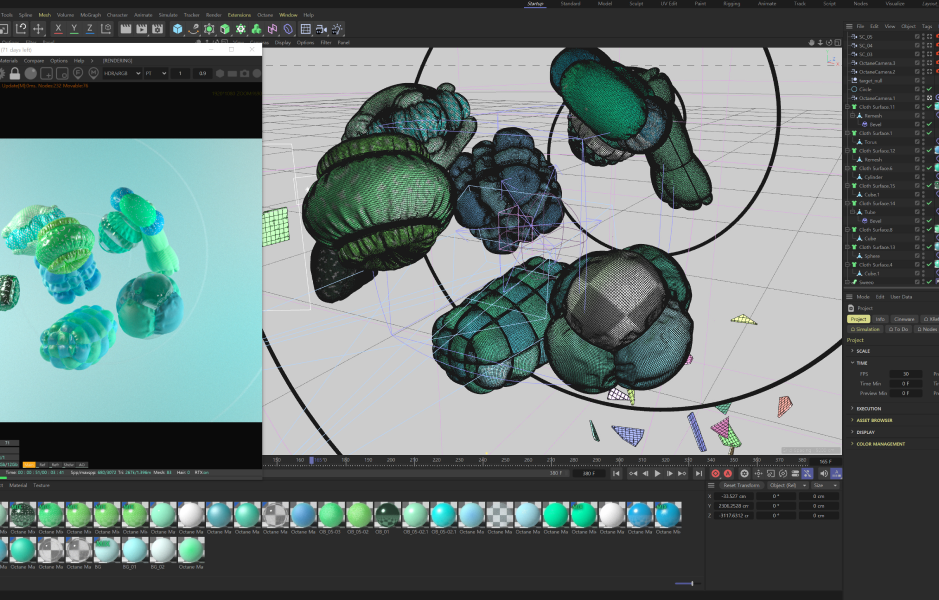Toggle the enable checkmark for Cloth Surface.14
Image resolution: width=939 pixels, height=600 pixels.
tap(929, 203)
